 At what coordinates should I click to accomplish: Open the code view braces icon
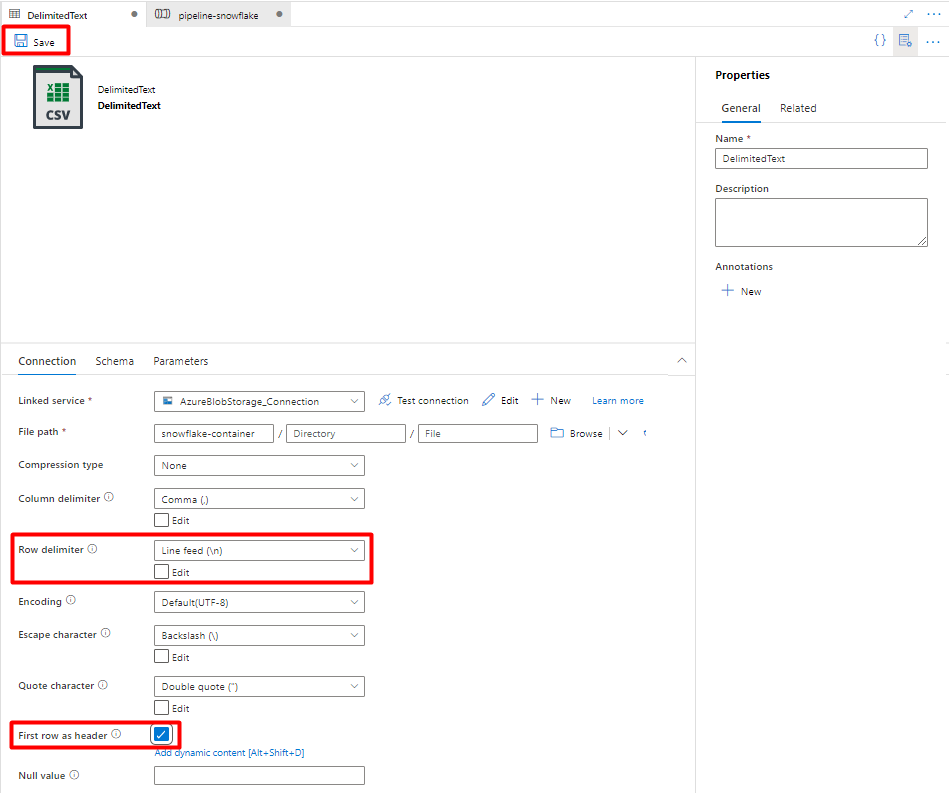click(x=880, y=41)
